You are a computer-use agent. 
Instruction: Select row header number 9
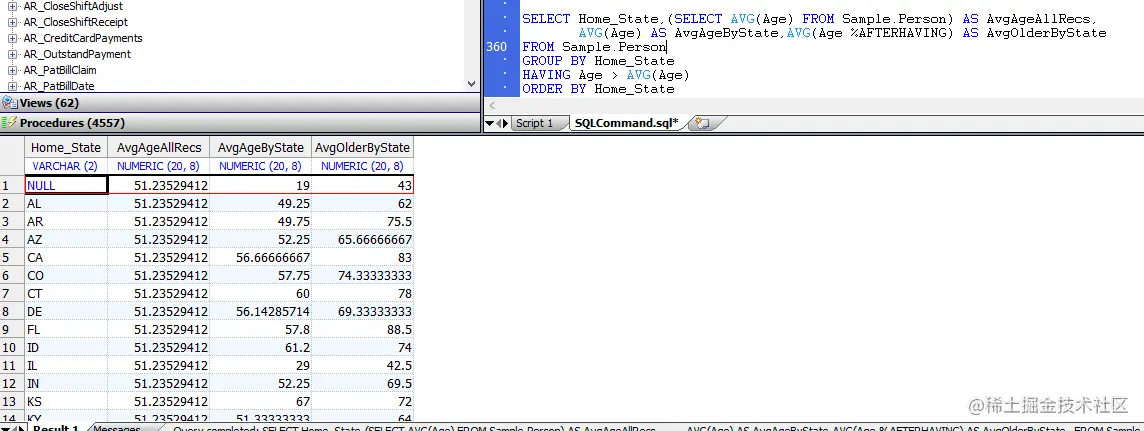tap(12, 330)
